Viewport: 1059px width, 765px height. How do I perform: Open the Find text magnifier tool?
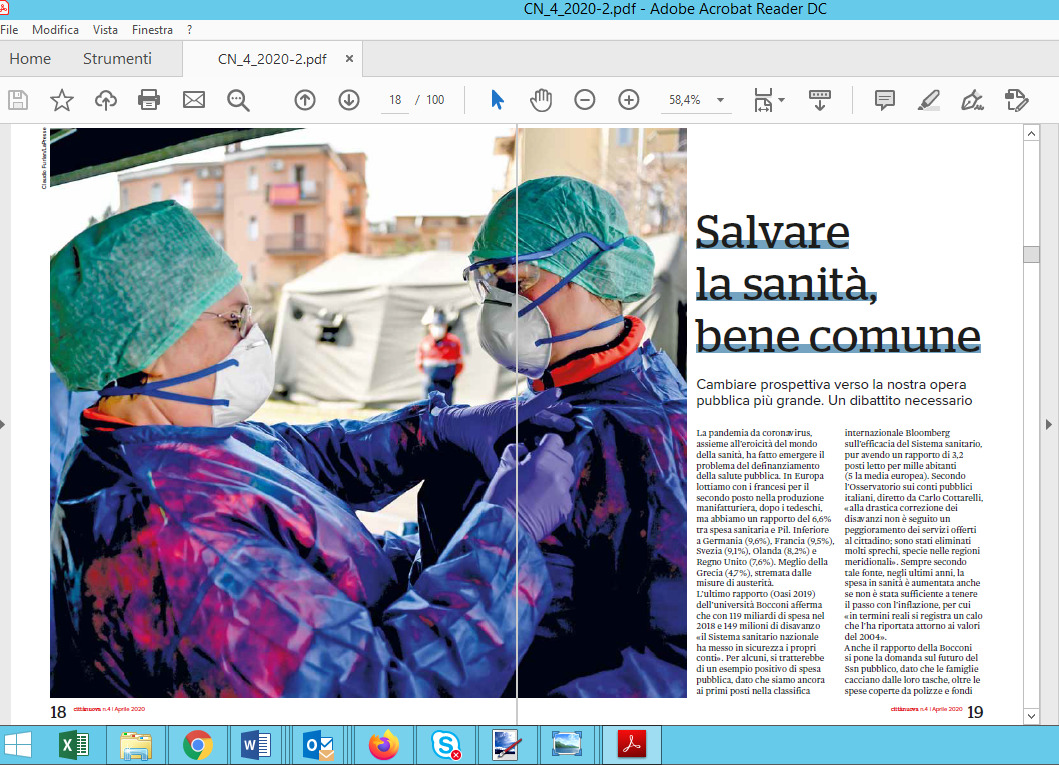(238, 99)
